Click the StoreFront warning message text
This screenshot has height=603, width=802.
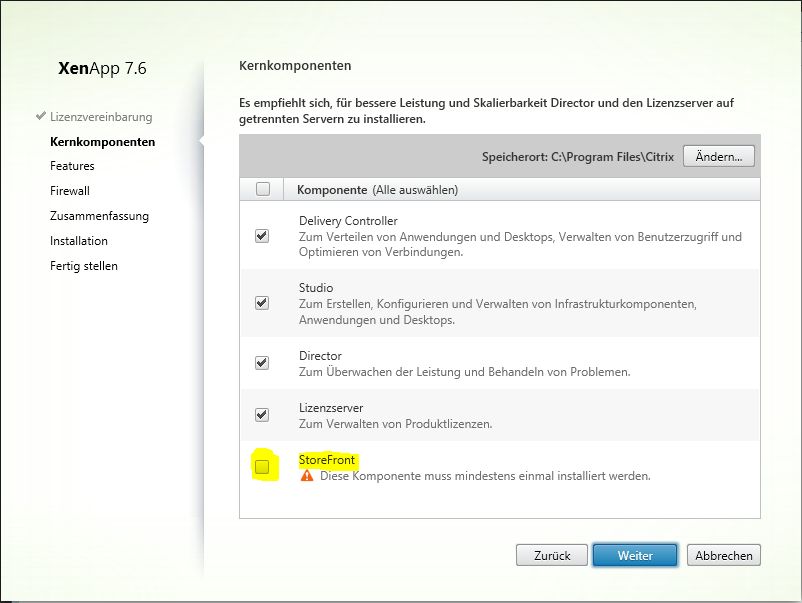pos(485,476)
